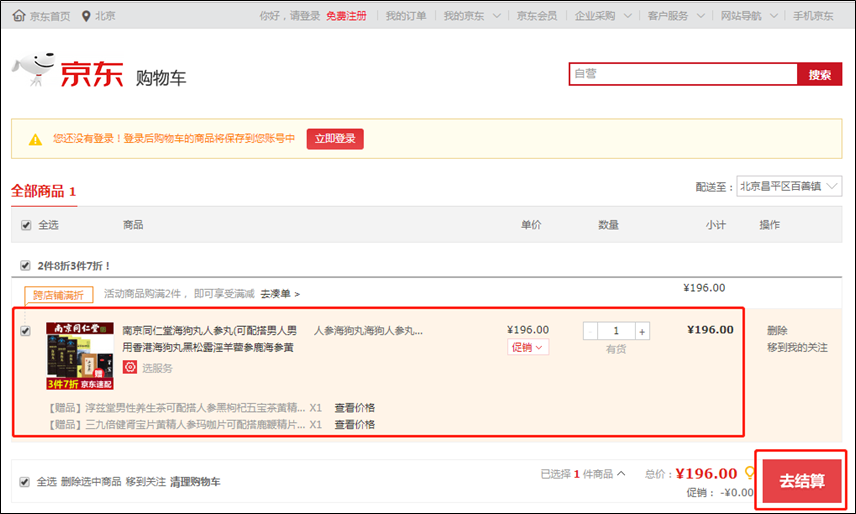856x514 pixels.
Task: Click the total price ¥196.00 at the bottom
Action: click(x=706, y=473)
